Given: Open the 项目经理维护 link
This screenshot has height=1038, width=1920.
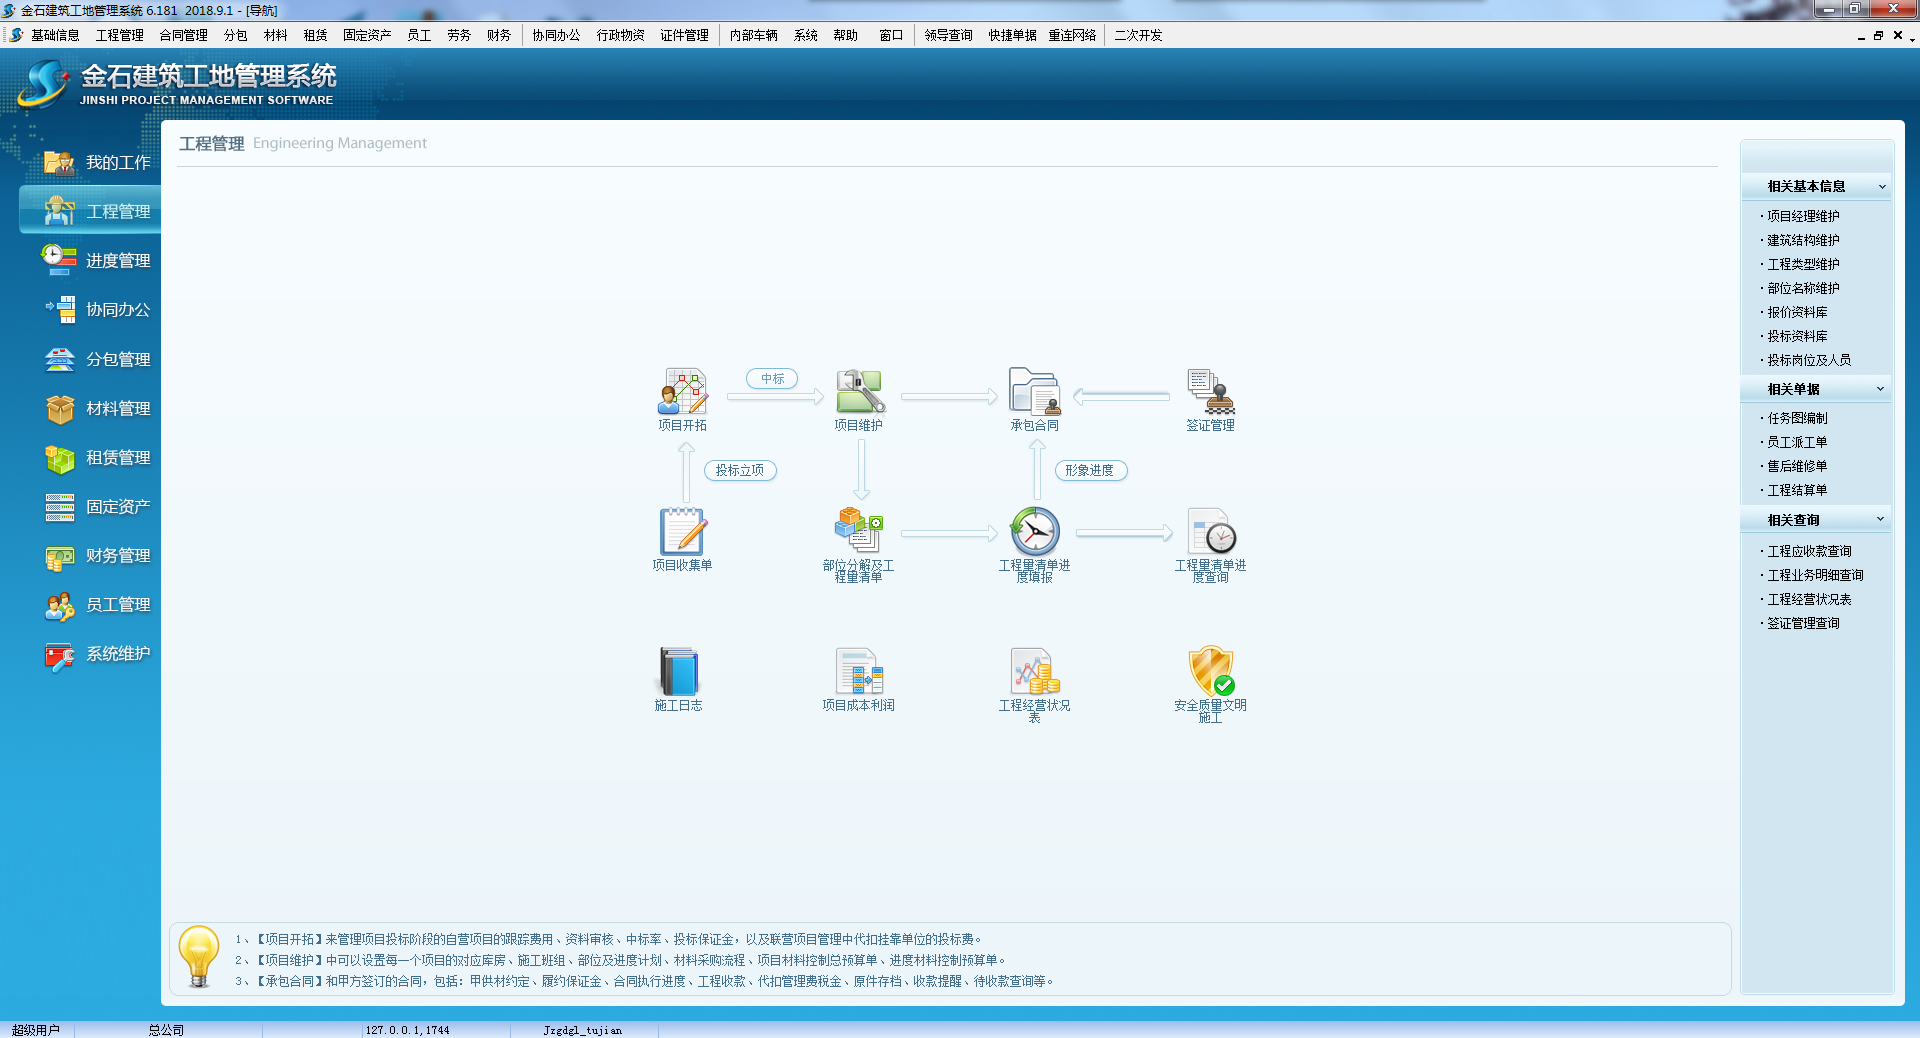Looking at the screenshot, I should click(1803, 216).
